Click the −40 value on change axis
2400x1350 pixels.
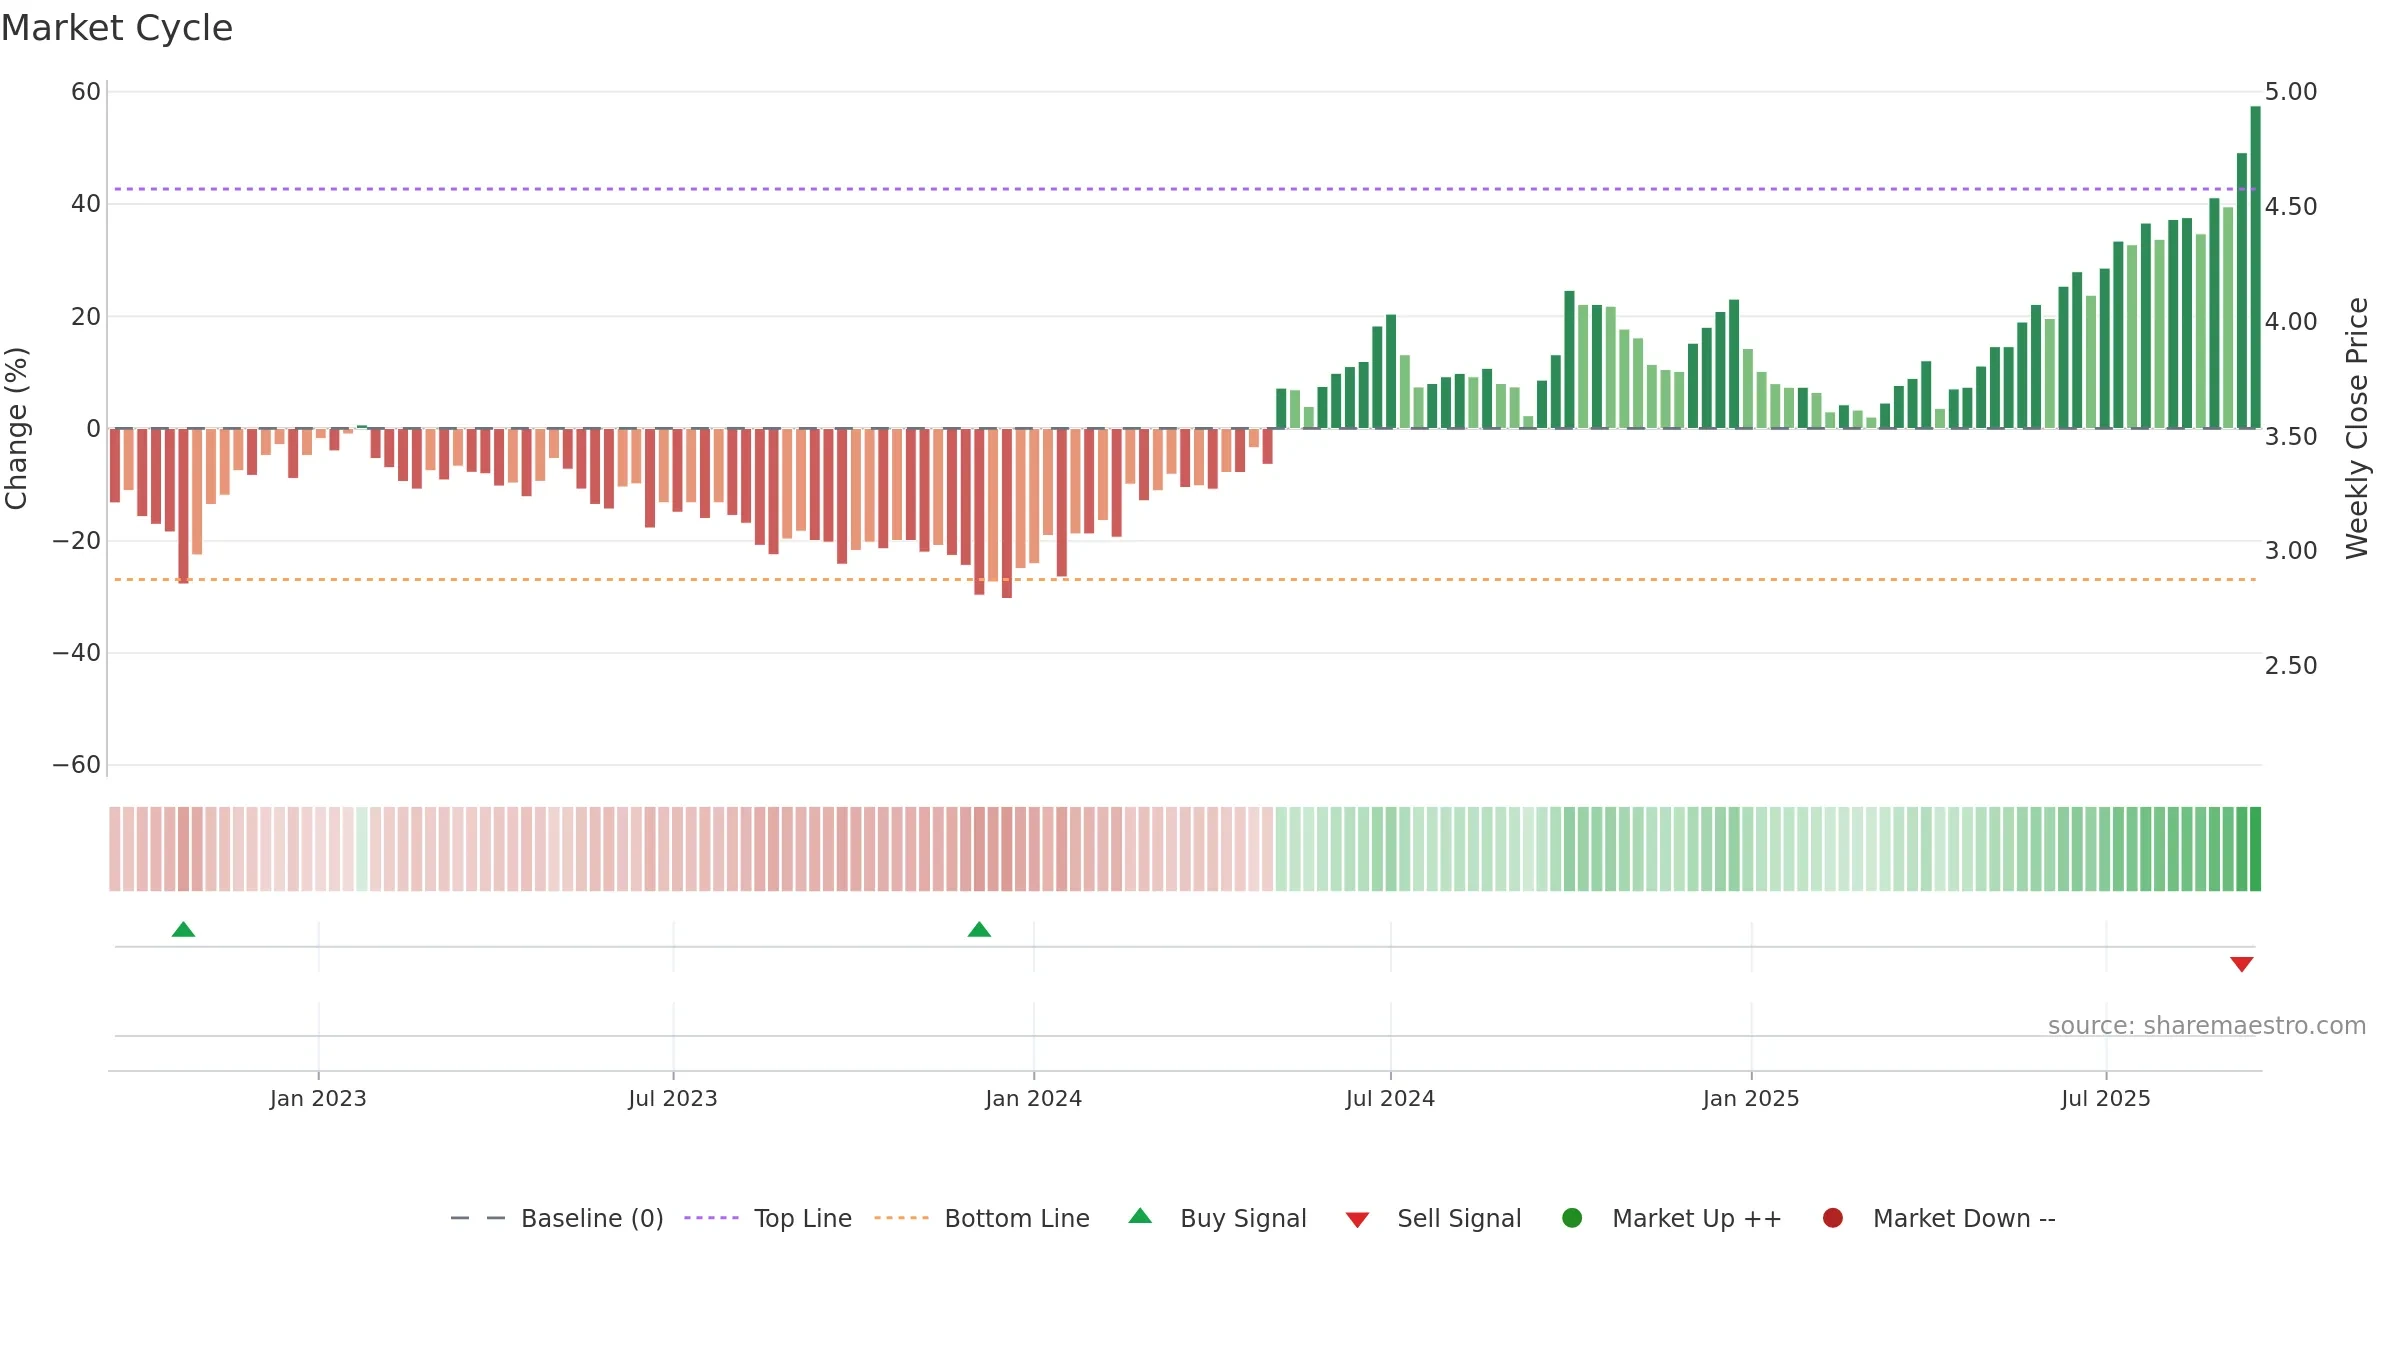(77, 653)
